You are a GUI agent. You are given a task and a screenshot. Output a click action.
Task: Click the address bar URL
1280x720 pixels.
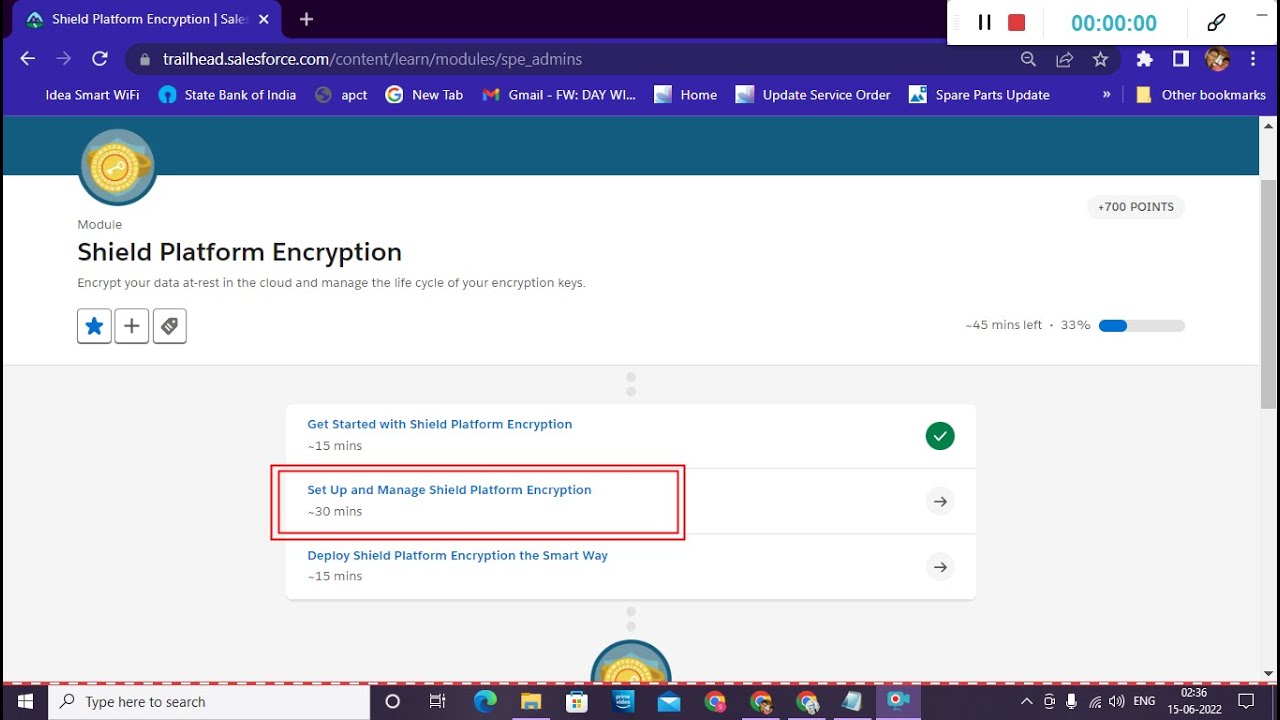point(372,59)
